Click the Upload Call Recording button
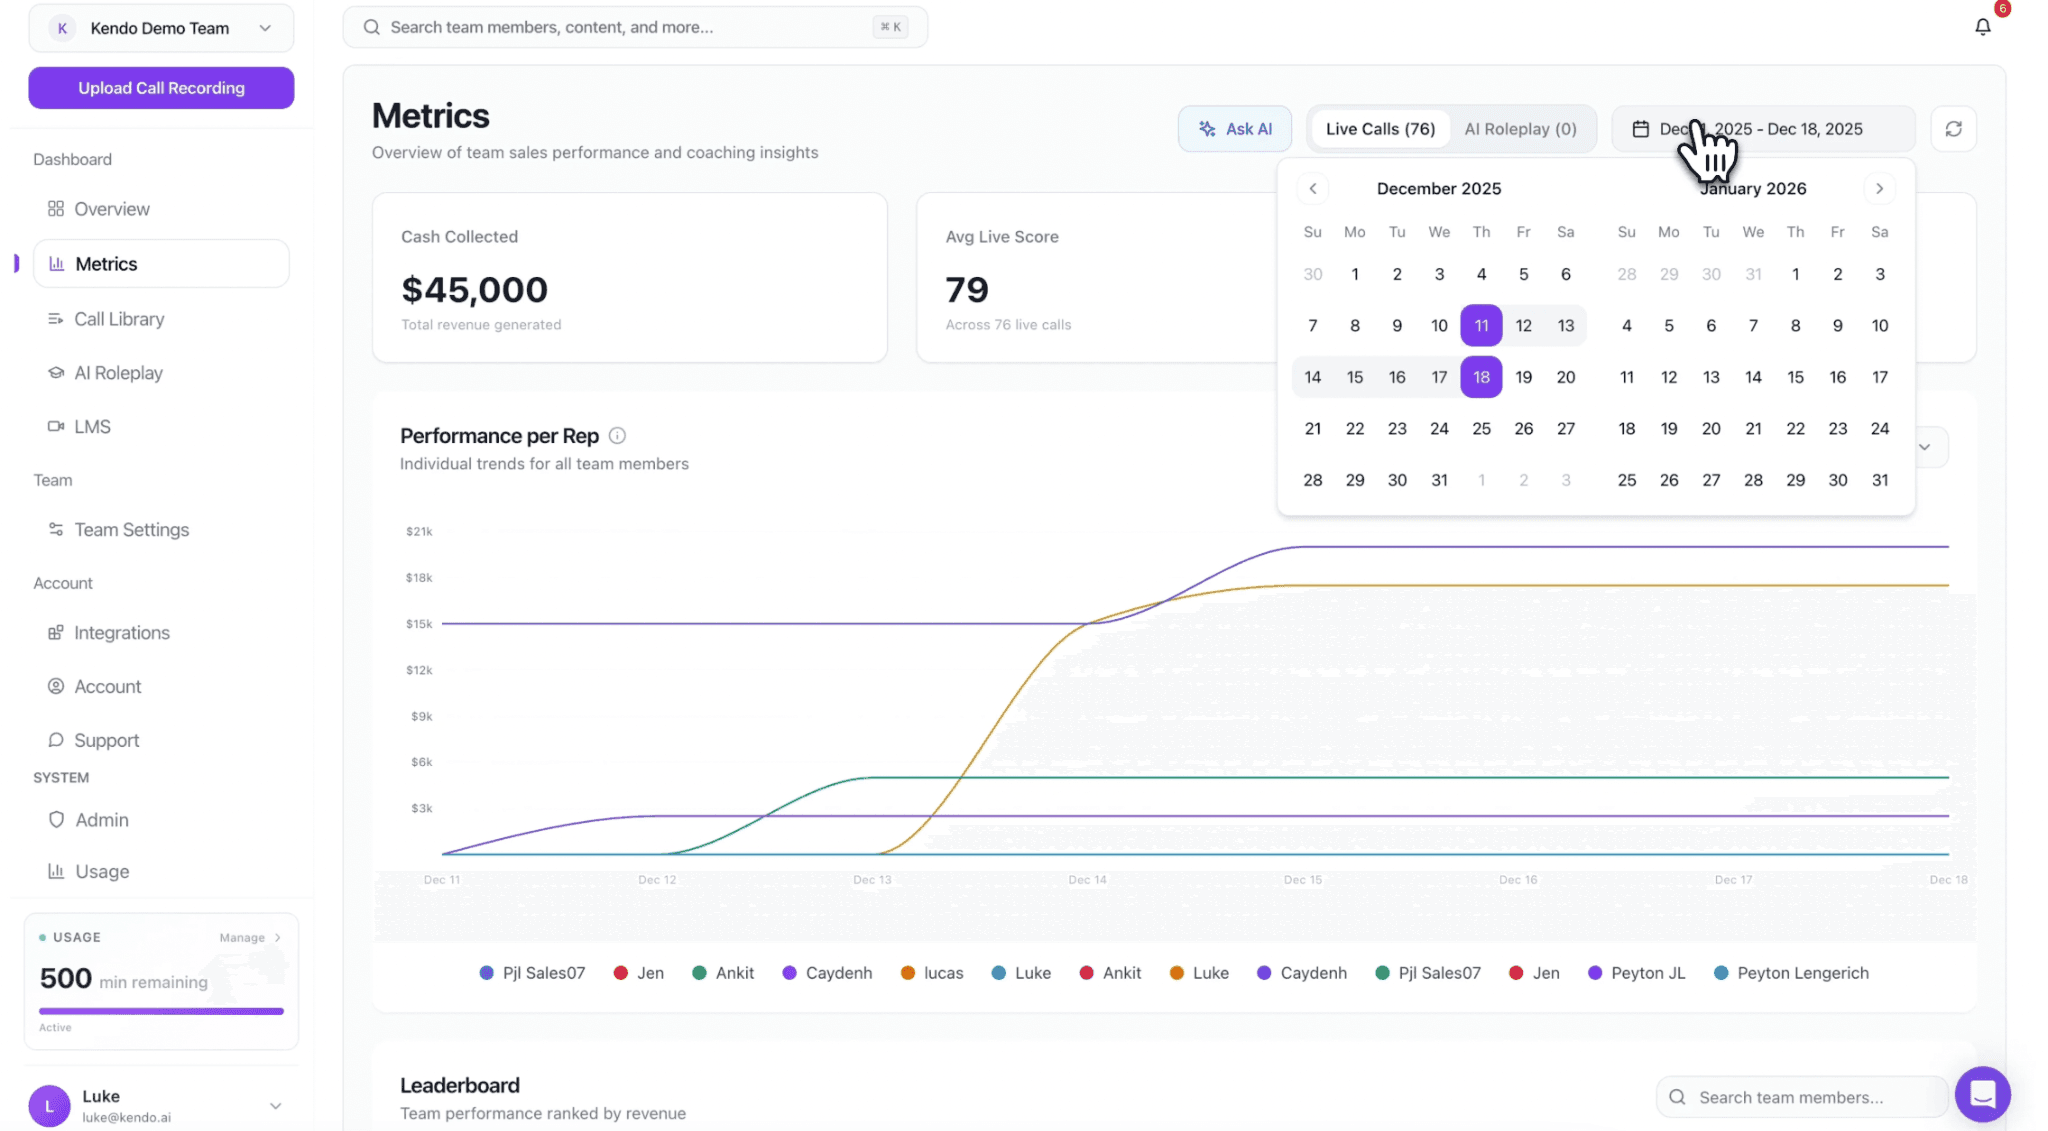Image resolution: width=2048 pixels, height=1131 pixels. [160, 88]
